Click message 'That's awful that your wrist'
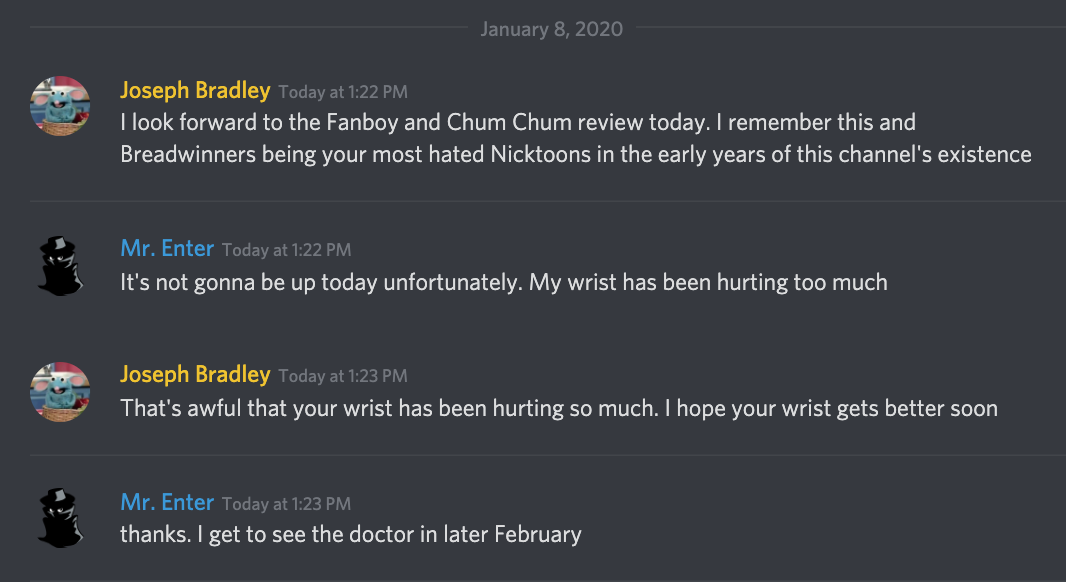Viewport: 1066px width, 582px height. click(x=559, y=409)
